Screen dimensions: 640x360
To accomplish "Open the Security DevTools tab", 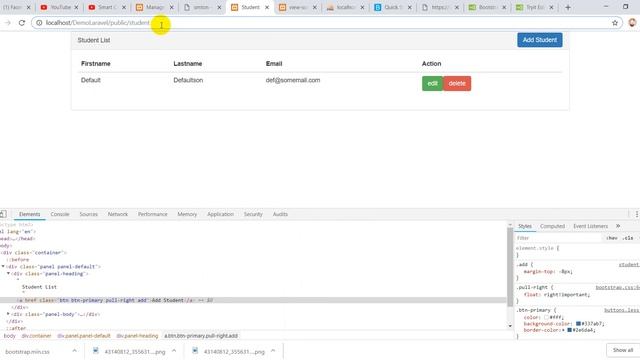I will 253,214.
